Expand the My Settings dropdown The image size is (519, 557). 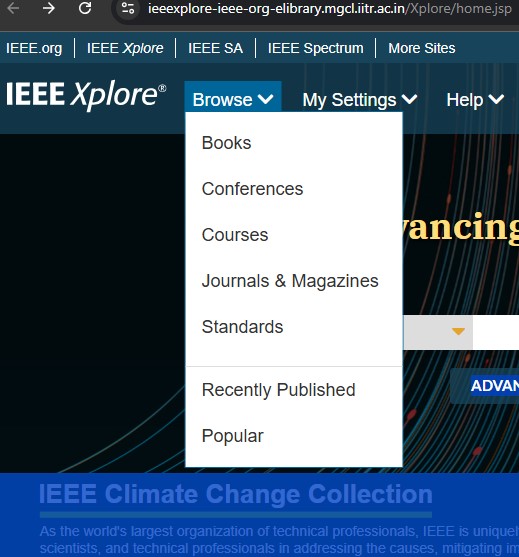pos(359,100)
